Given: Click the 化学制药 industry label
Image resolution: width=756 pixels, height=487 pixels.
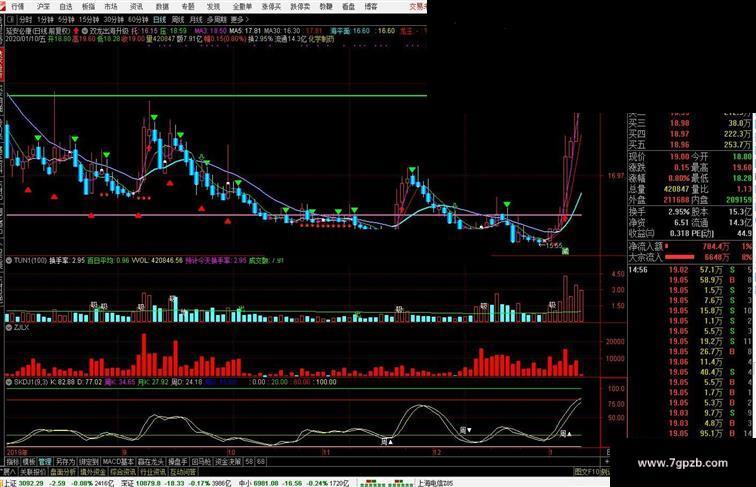Looking at the screenshot, I should (320, 39).
